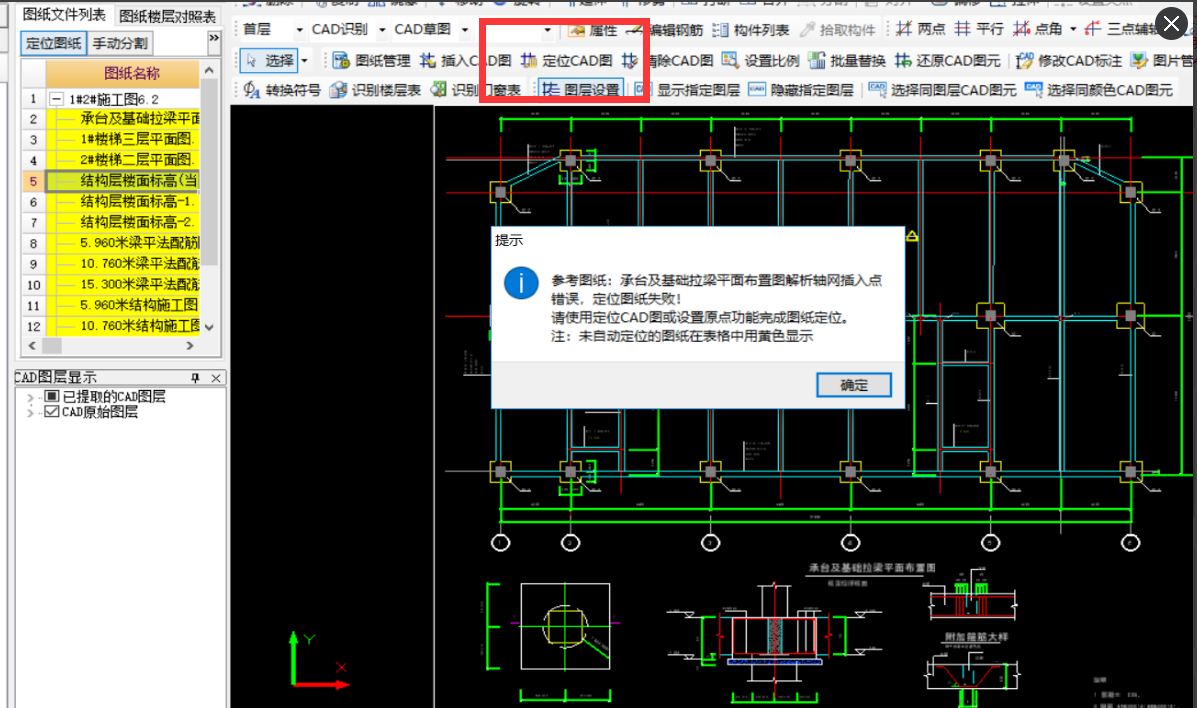
Task: Open 图纸管理 drawing manager tool
Action: tap(372, 60)
